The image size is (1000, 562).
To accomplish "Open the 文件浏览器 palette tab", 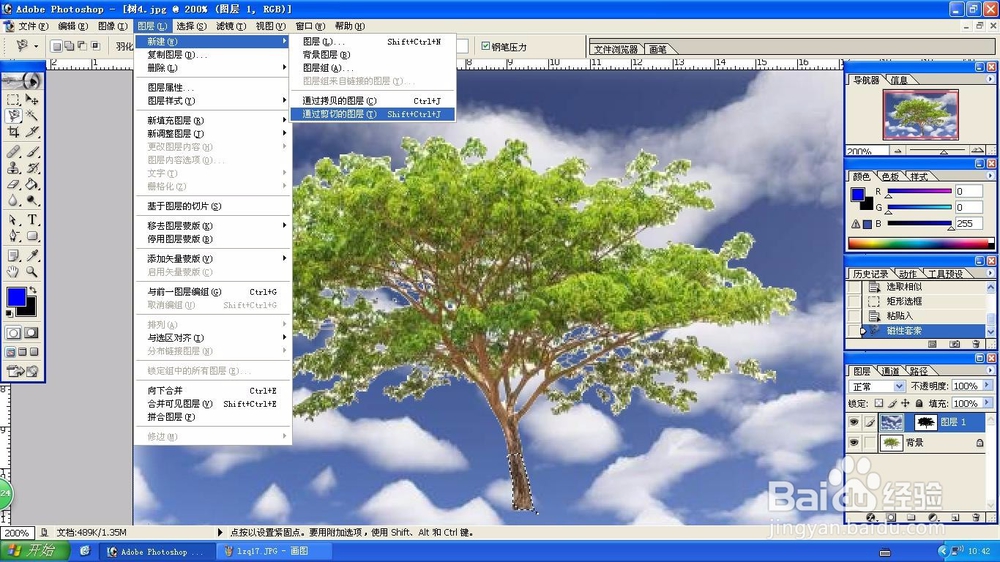I will pyautogui.click(x=615, y=49).
